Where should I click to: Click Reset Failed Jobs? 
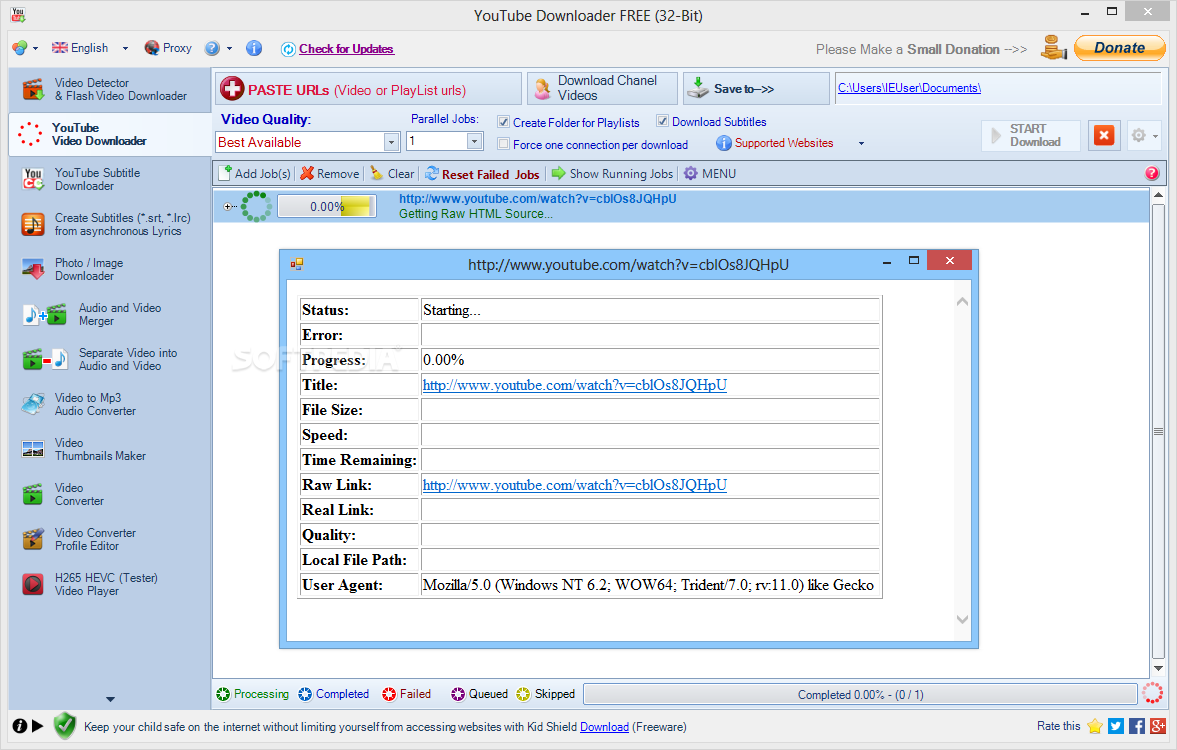[x=482, y=174]
